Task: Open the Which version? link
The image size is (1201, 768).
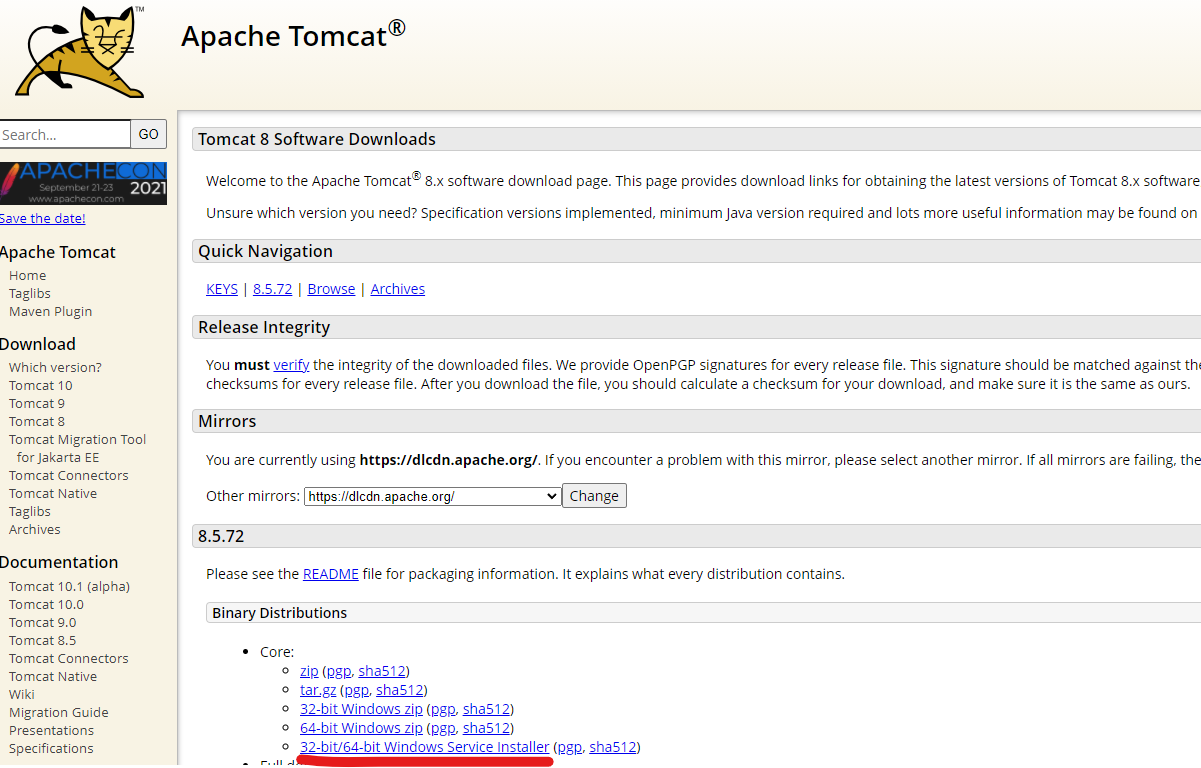Action: pos(55,367)
